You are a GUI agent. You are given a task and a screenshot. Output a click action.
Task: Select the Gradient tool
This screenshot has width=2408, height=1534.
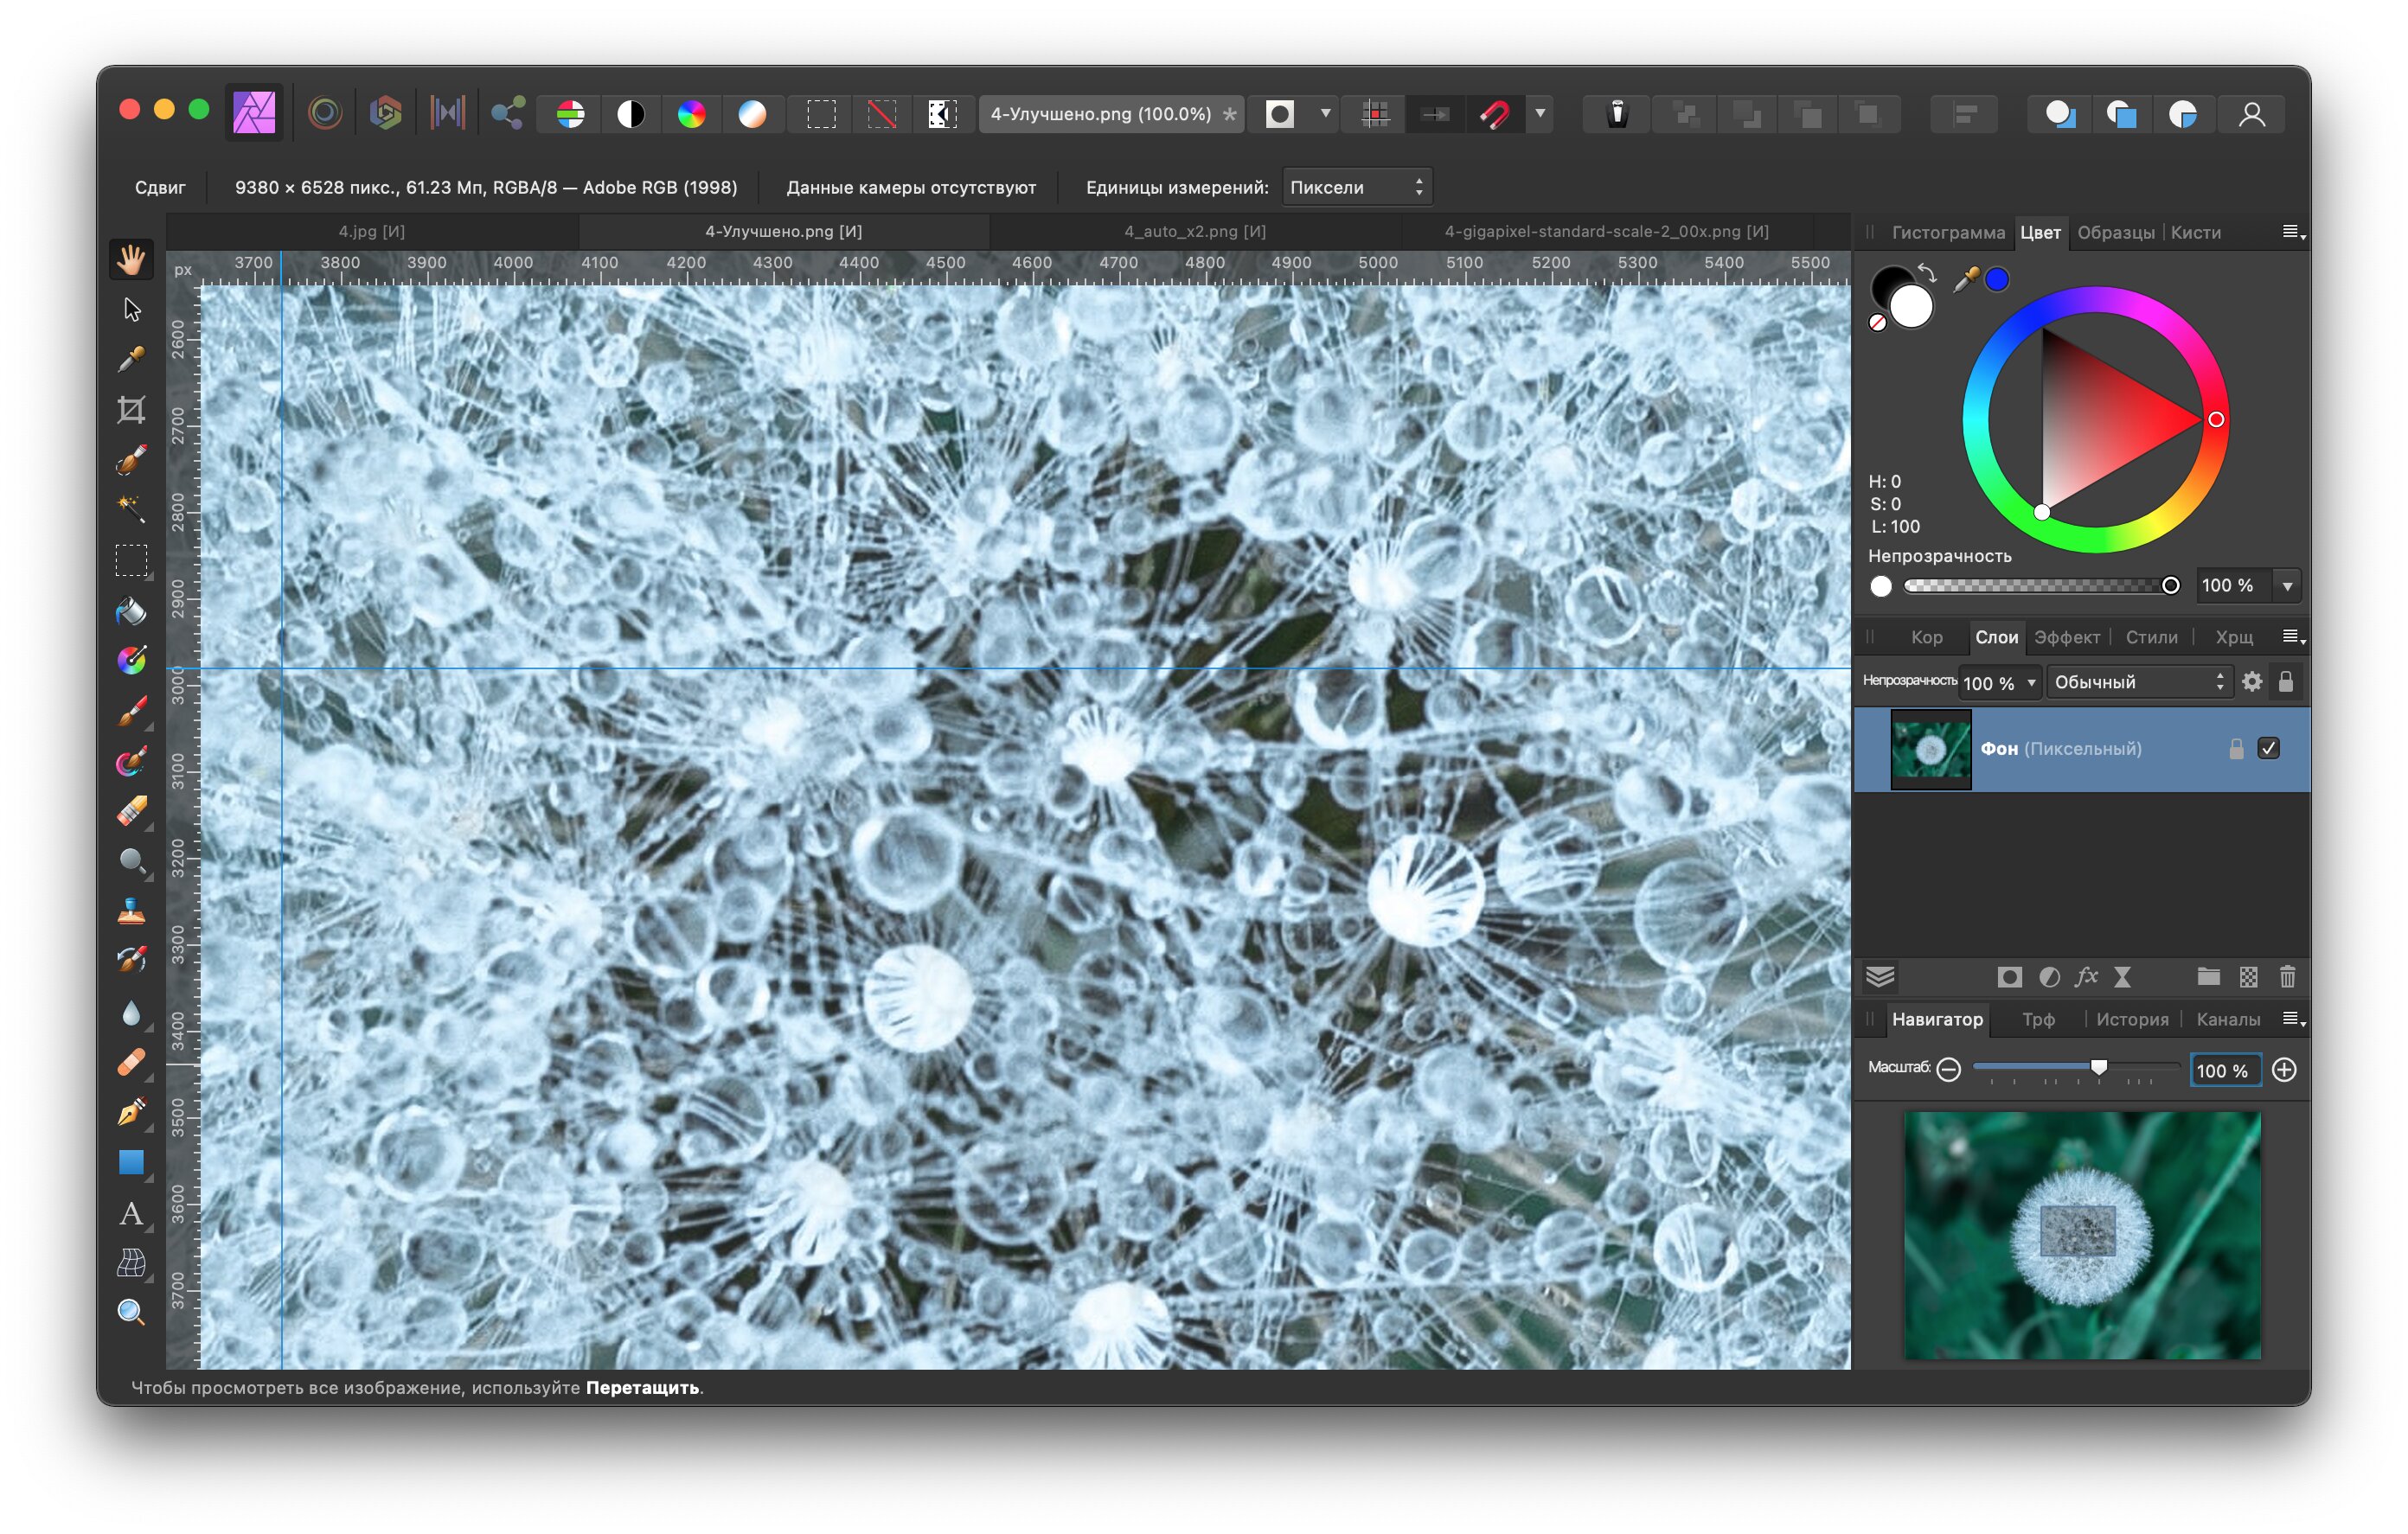click(x=131, y=661)
